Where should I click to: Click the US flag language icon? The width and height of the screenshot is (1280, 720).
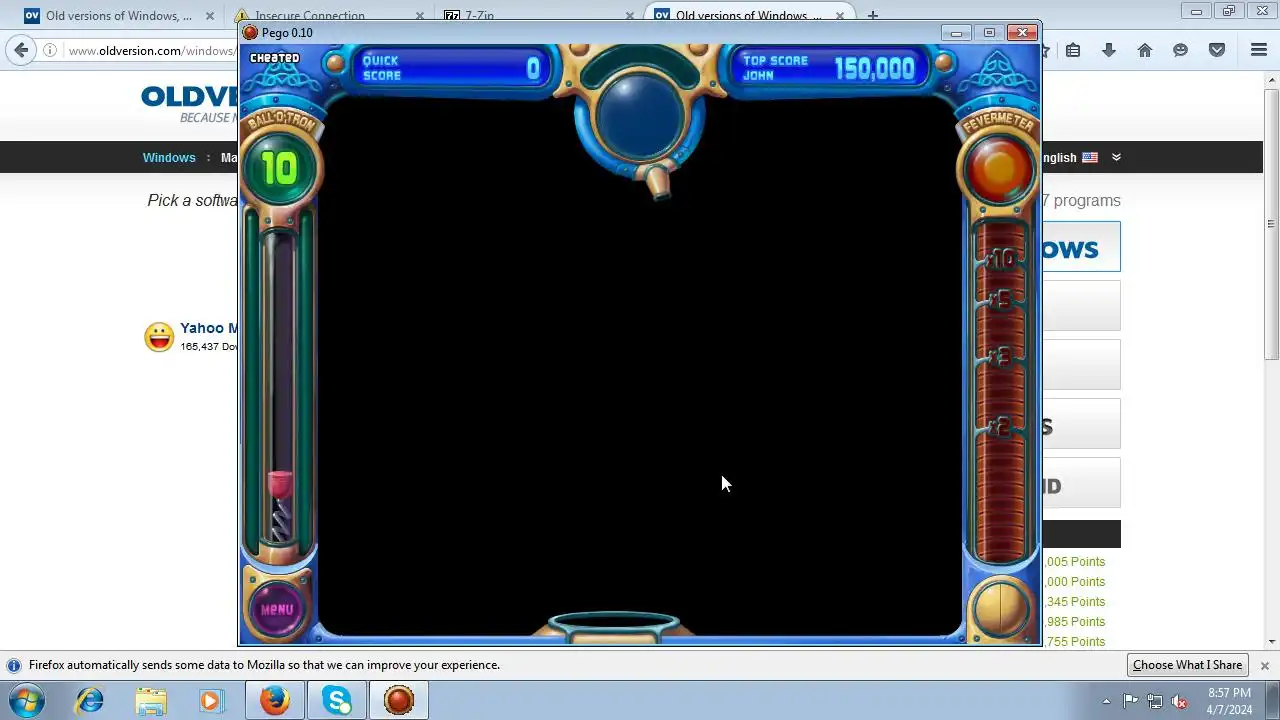pyautogui.click(x=1090, y=157)
